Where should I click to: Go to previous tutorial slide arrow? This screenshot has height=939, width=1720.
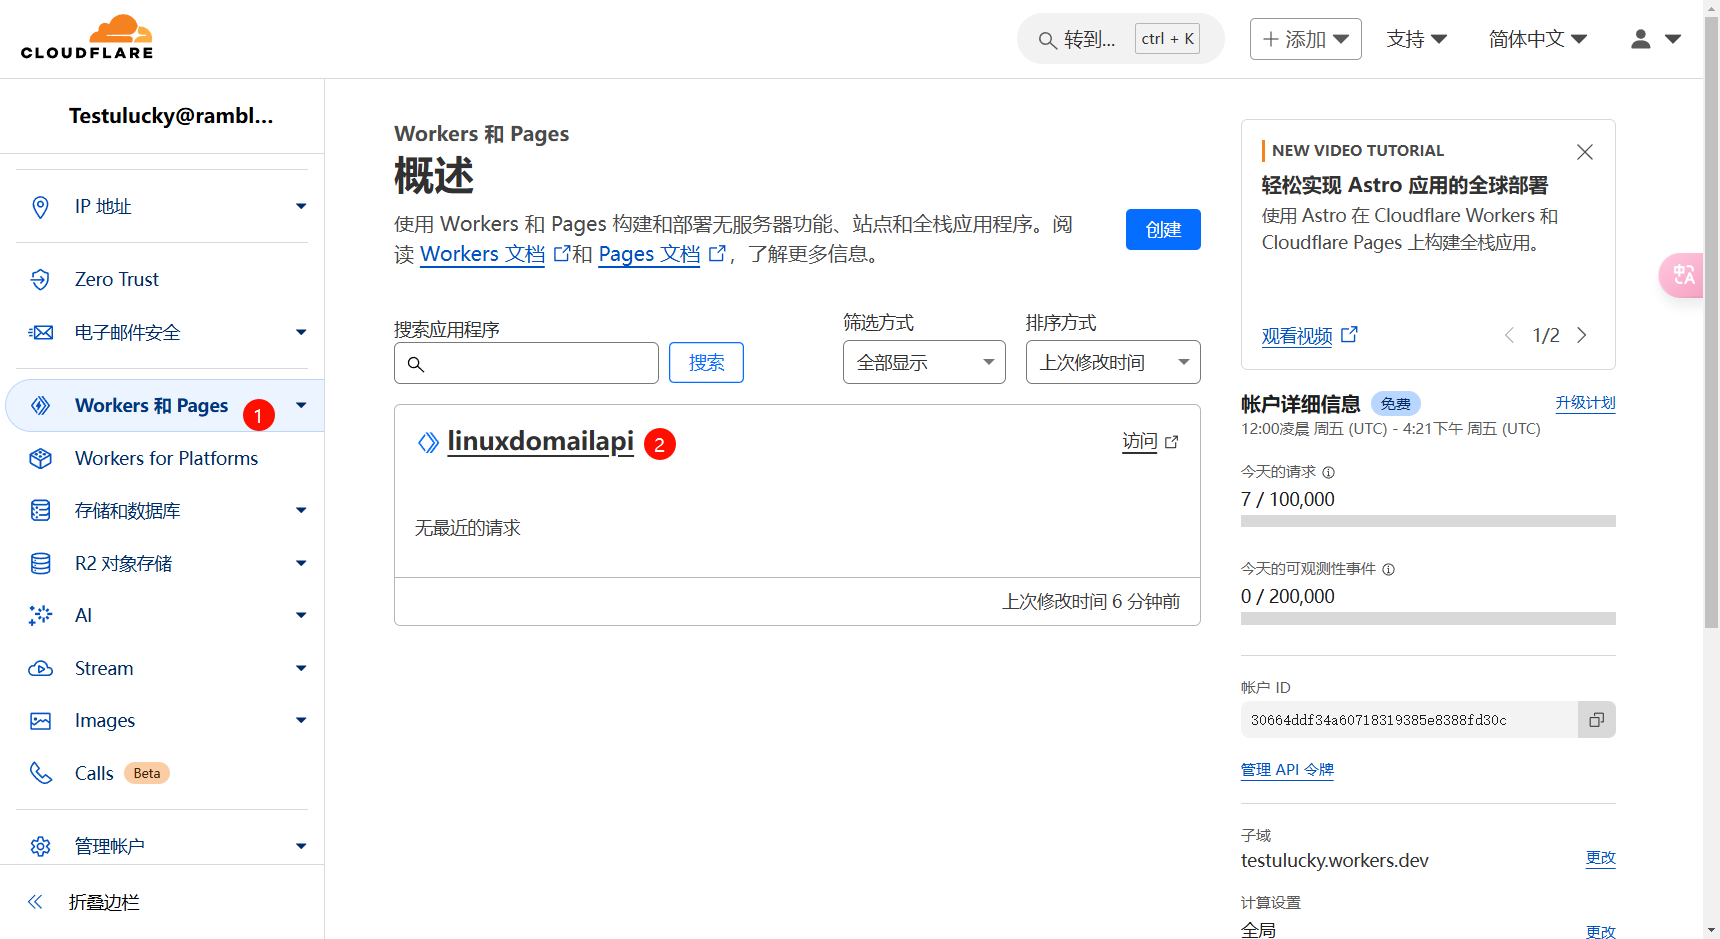coord(1510,335)
